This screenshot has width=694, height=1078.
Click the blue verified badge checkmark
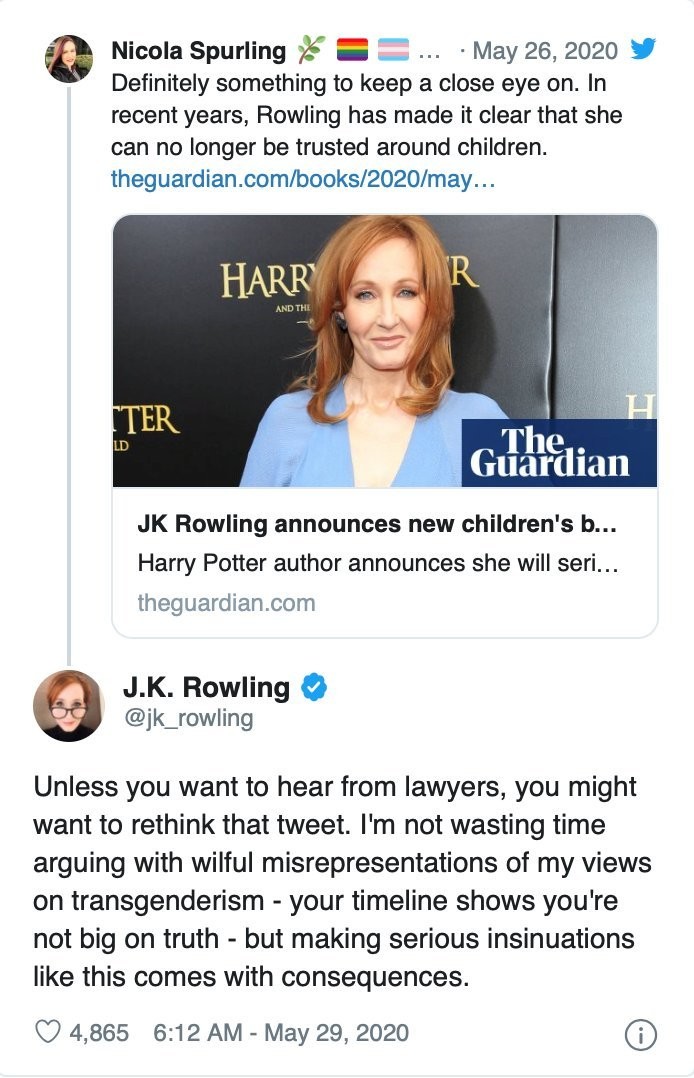(x=314, y=687)
